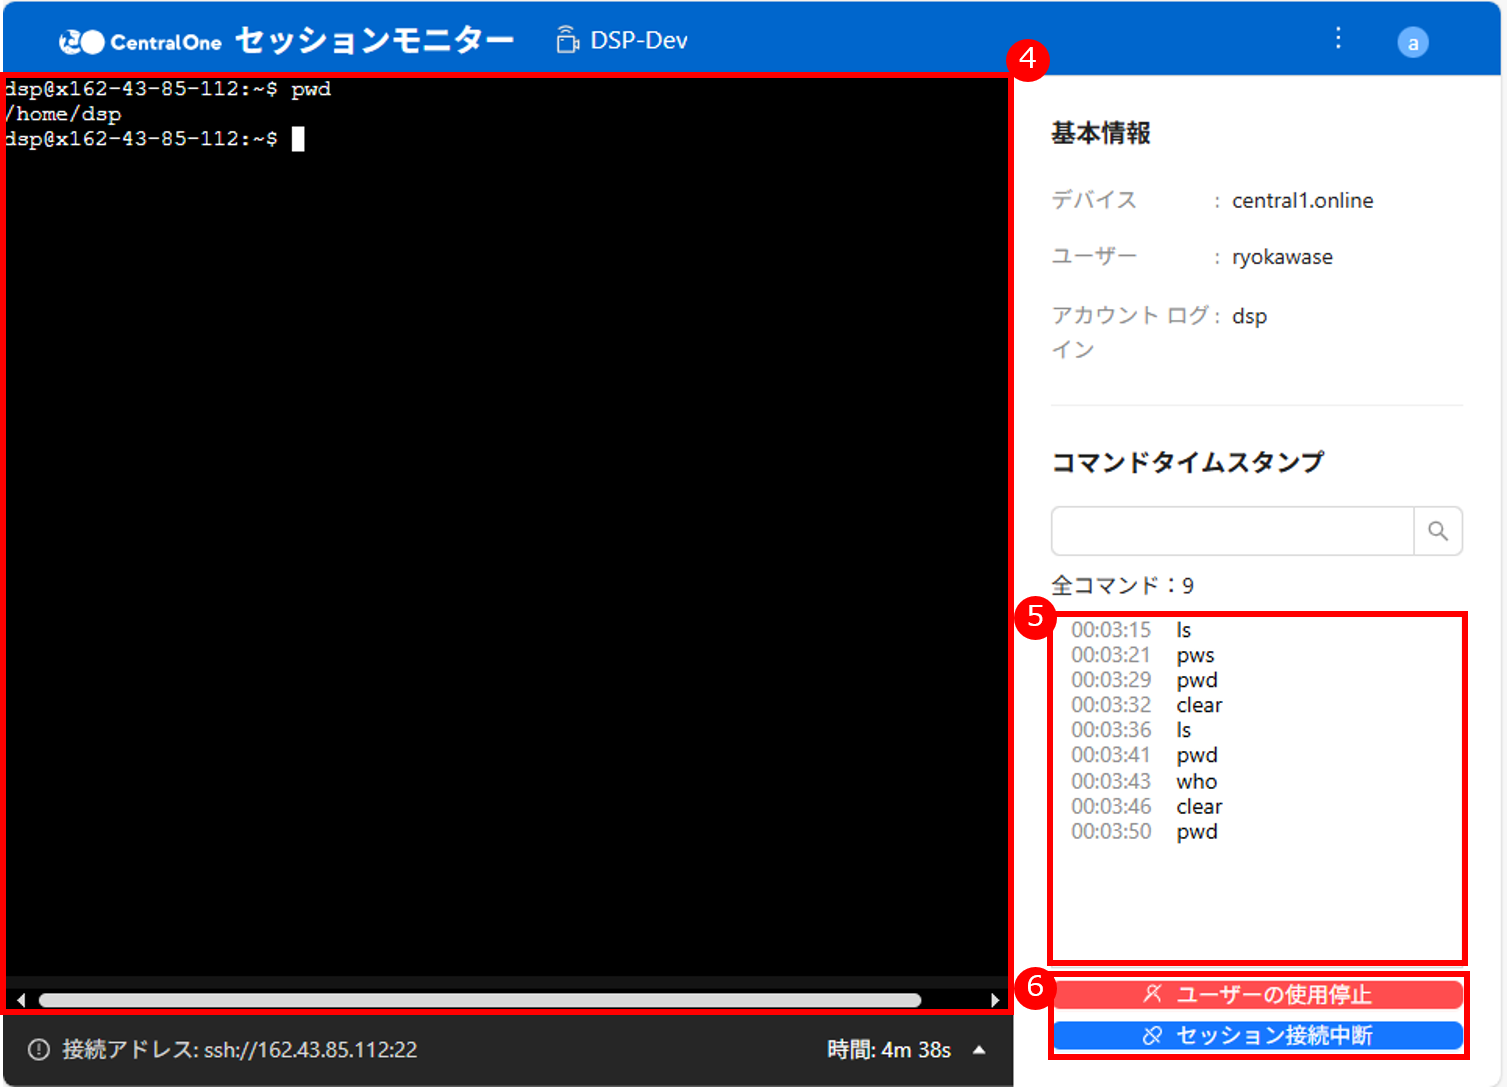Image resolution: width=1507 pixels, height=1087 pixels.
Task: Click the terminal scrollbar left arrow
Action: tap(21, 1000)
